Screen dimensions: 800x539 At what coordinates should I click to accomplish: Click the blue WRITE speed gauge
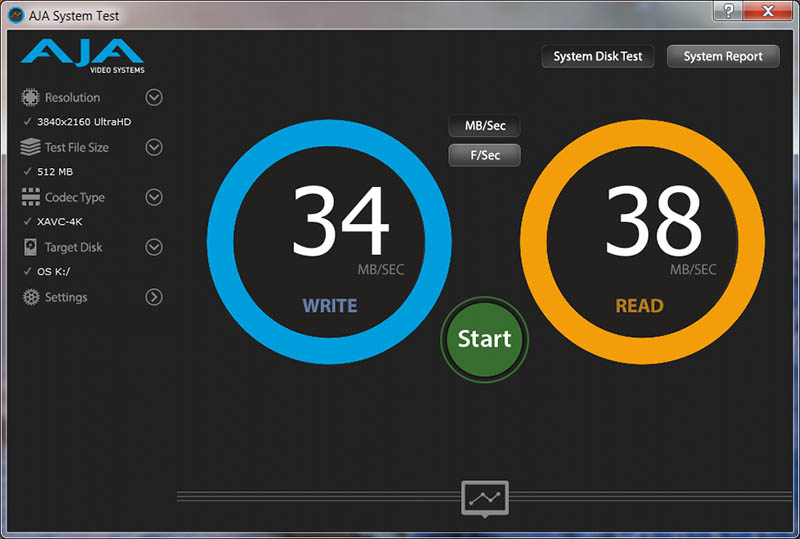(x=329, y=240)
